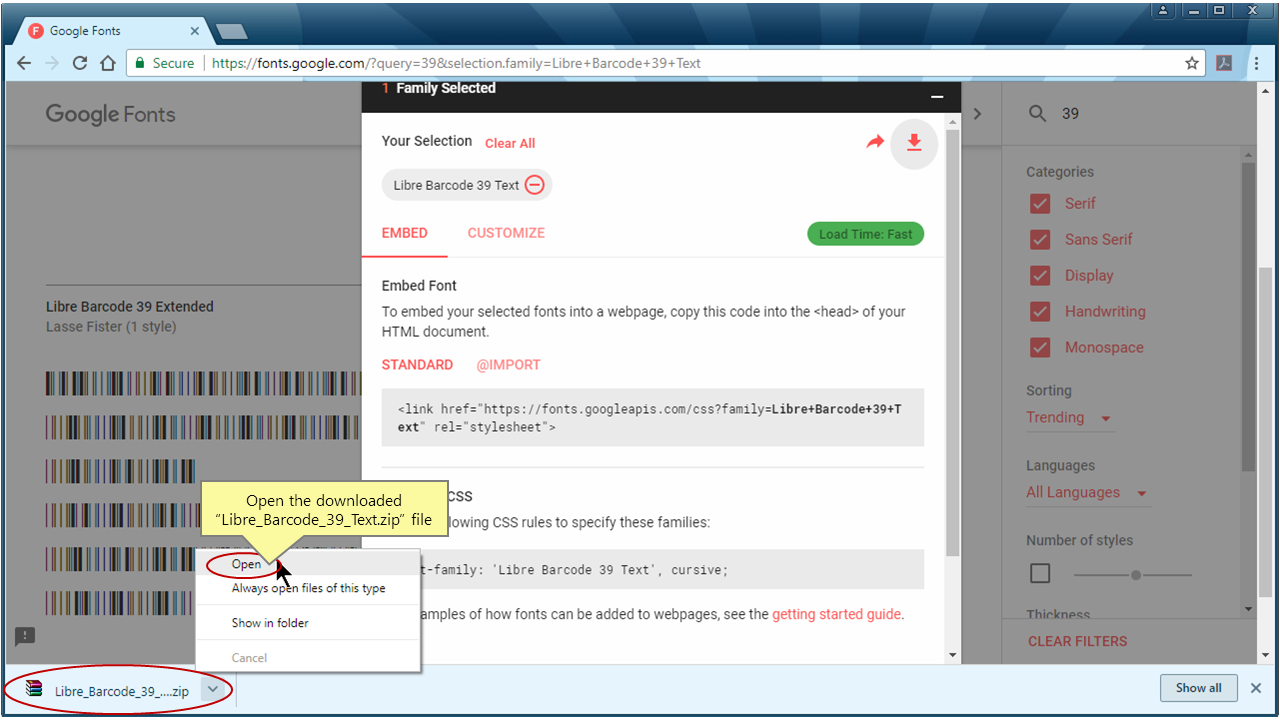Enable the Number of styles checkbox
This screenshot has width=1280, height=720.
(1040, 573)
